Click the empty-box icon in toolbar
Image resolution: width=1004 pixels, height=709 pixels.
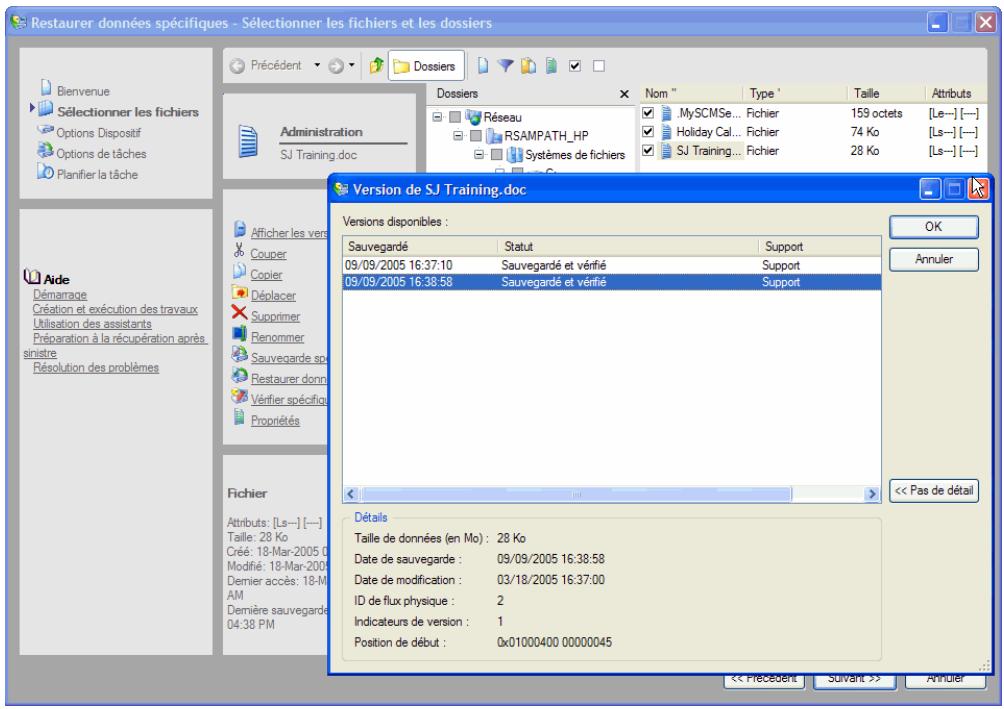[599, 66]
